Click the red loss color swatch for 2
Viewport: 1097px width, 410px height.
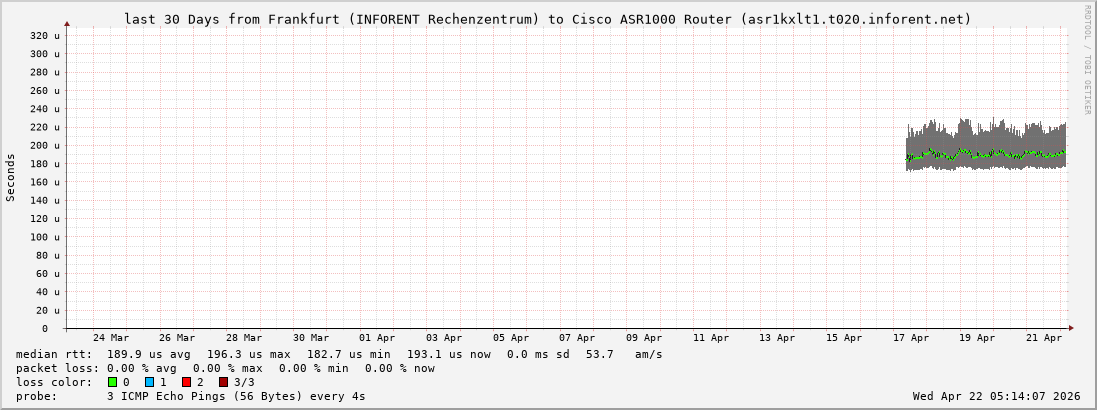click(186, 382)
